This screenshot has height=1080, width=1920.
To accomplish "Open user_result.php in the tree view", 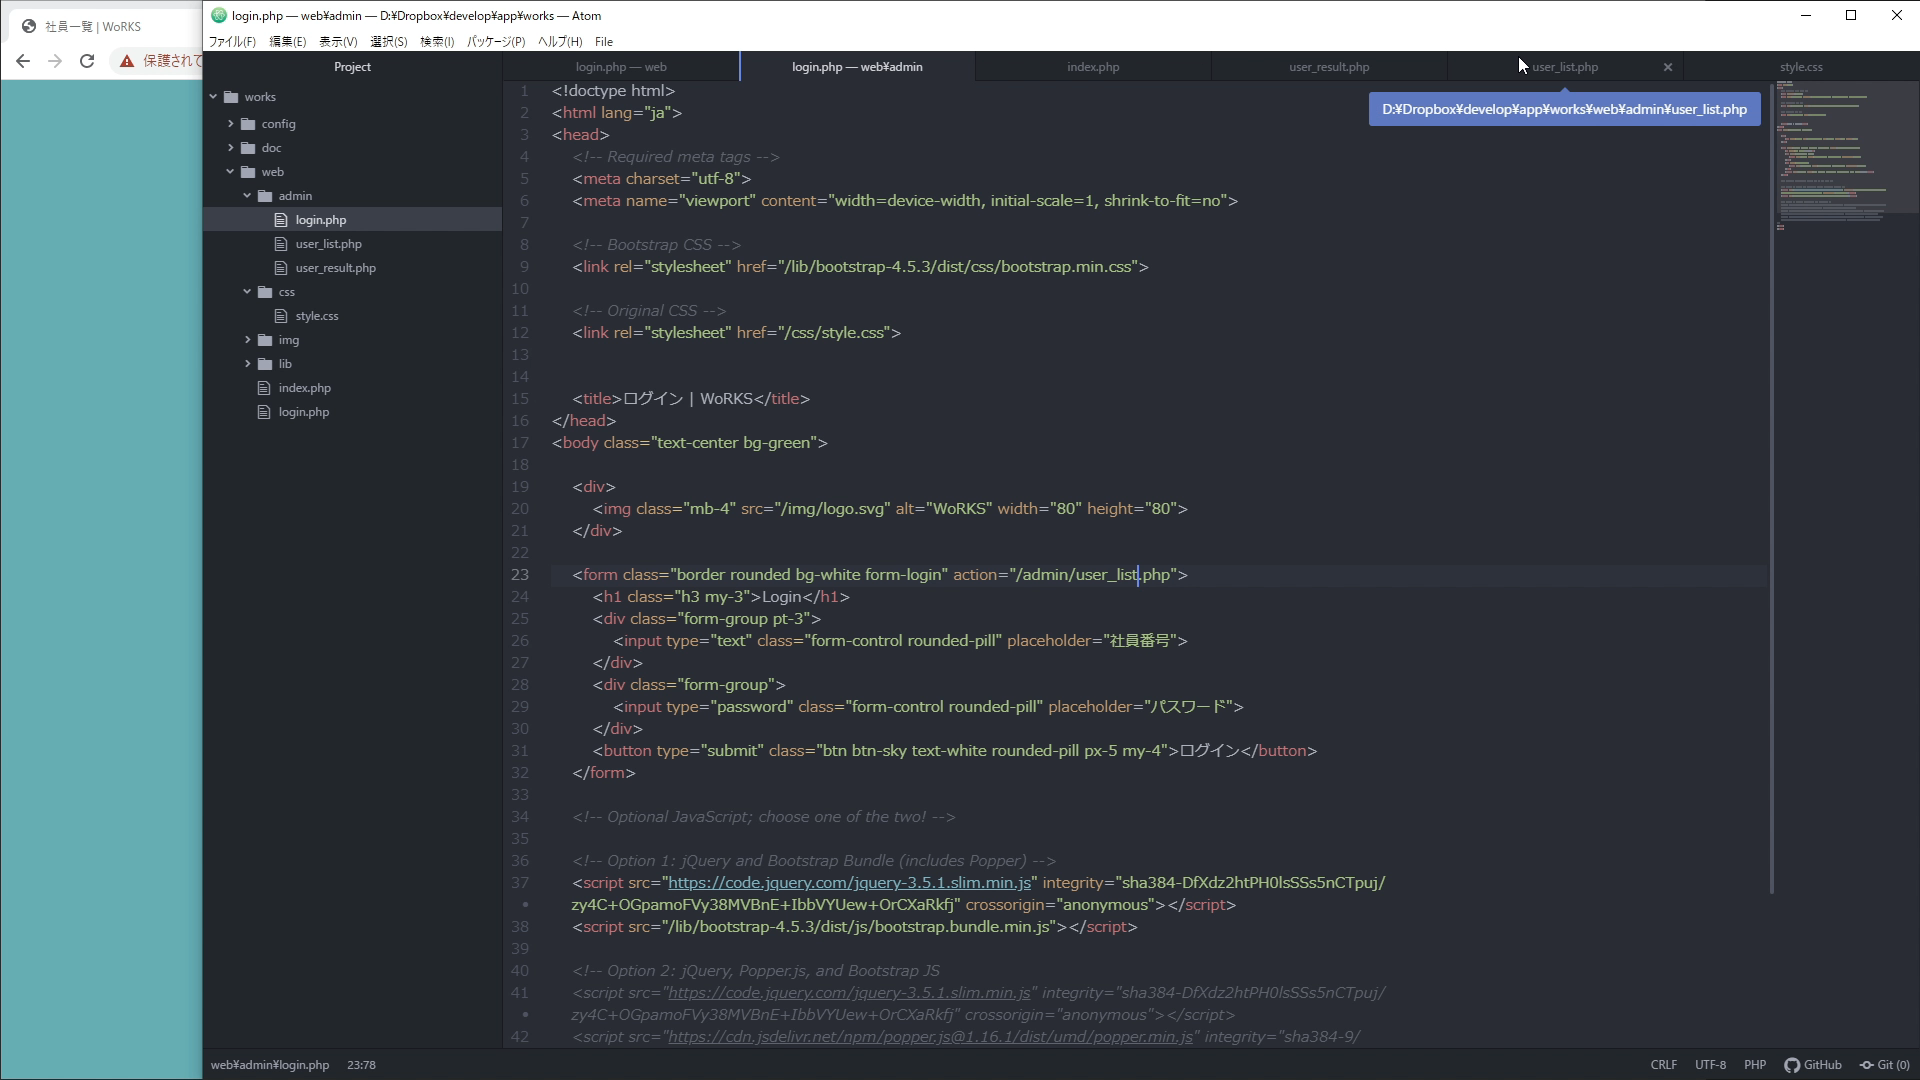I will click(336, 268).
